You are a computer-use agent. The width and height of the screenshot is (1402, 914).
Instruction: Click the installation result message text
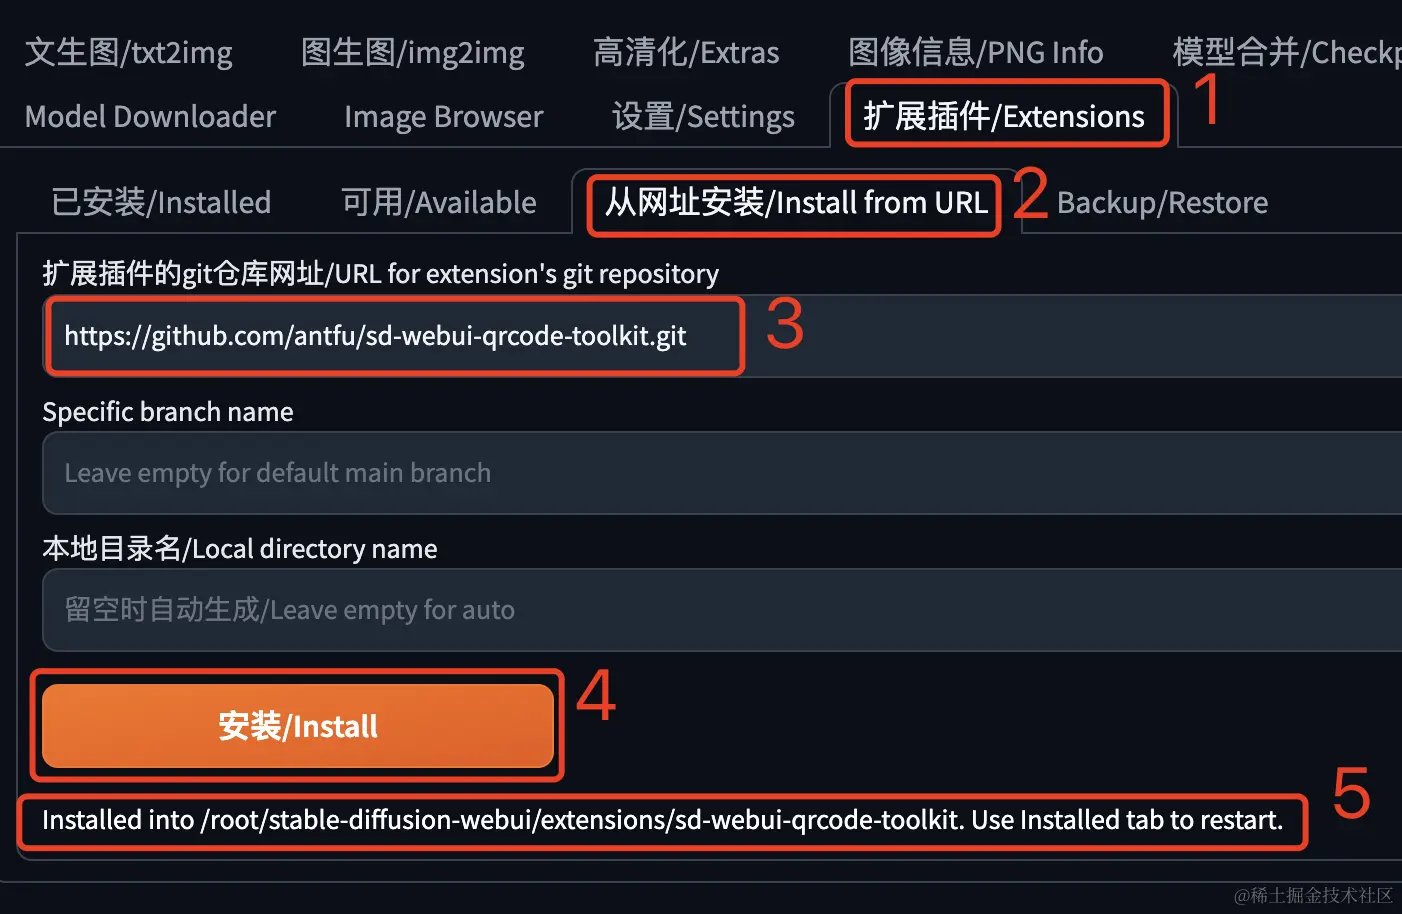(x=662, y=820)
